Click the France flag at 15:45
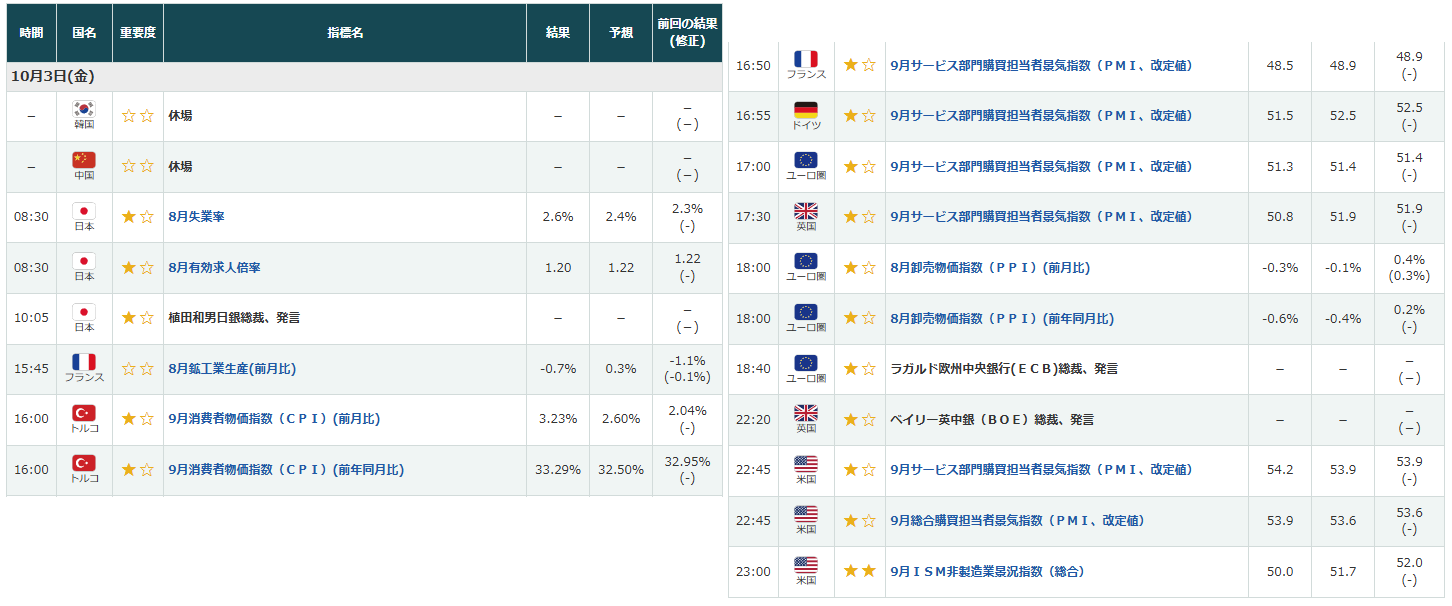Image resolution: width=1452 pixels, height=606 pixels. (84, 362)
